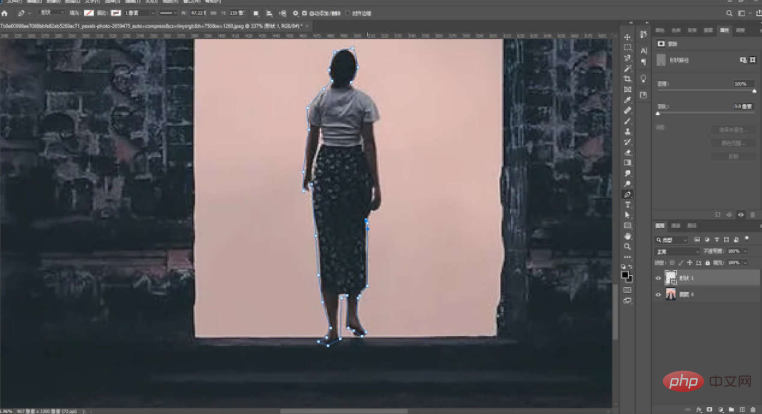The image size is (762, 414).
Task: Toggle visibility of Shape 1 layer
Action: (658, 278)
